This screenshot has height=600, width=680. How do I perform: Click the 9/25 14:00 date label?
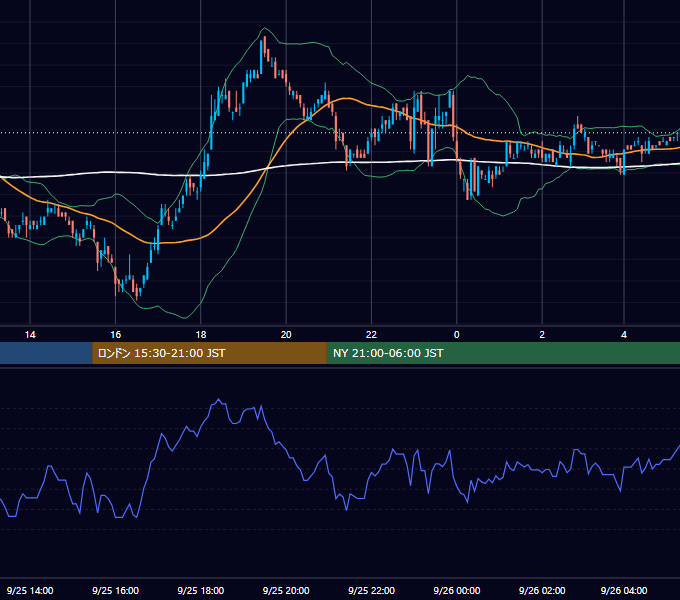(30, 590)
